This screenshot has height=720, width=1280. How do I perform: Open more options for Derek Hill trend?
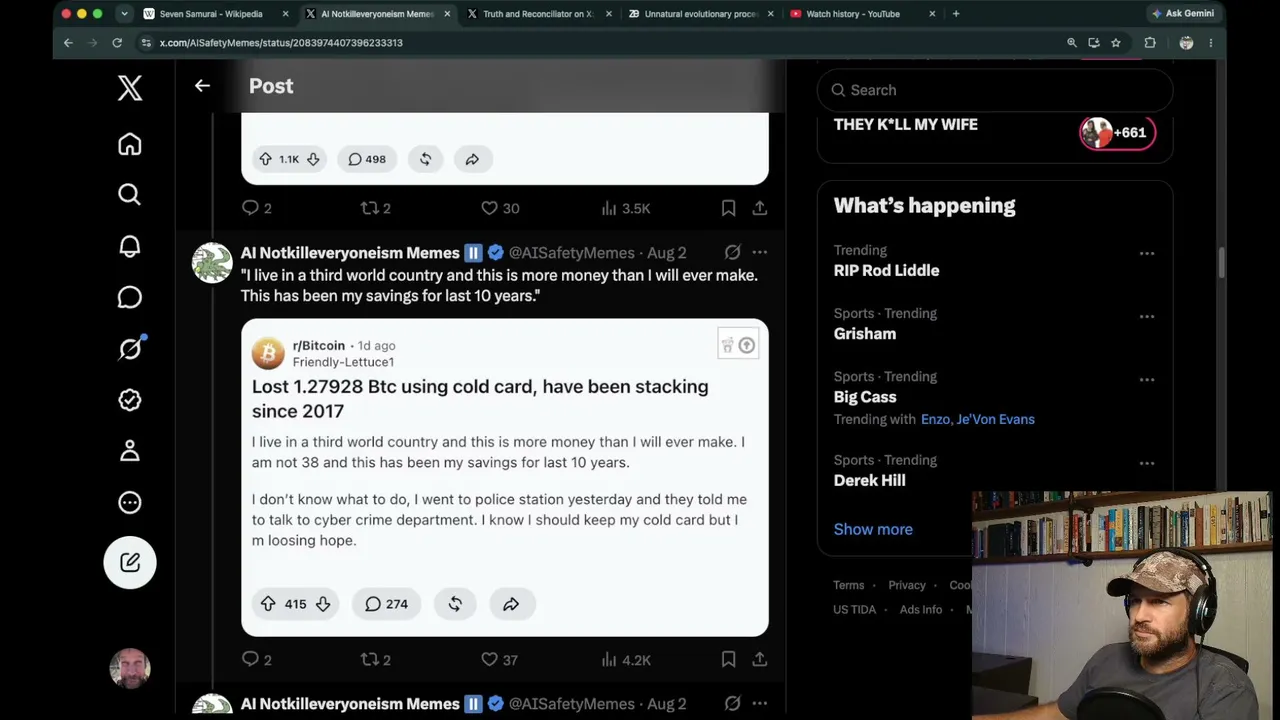[1147, 463]
